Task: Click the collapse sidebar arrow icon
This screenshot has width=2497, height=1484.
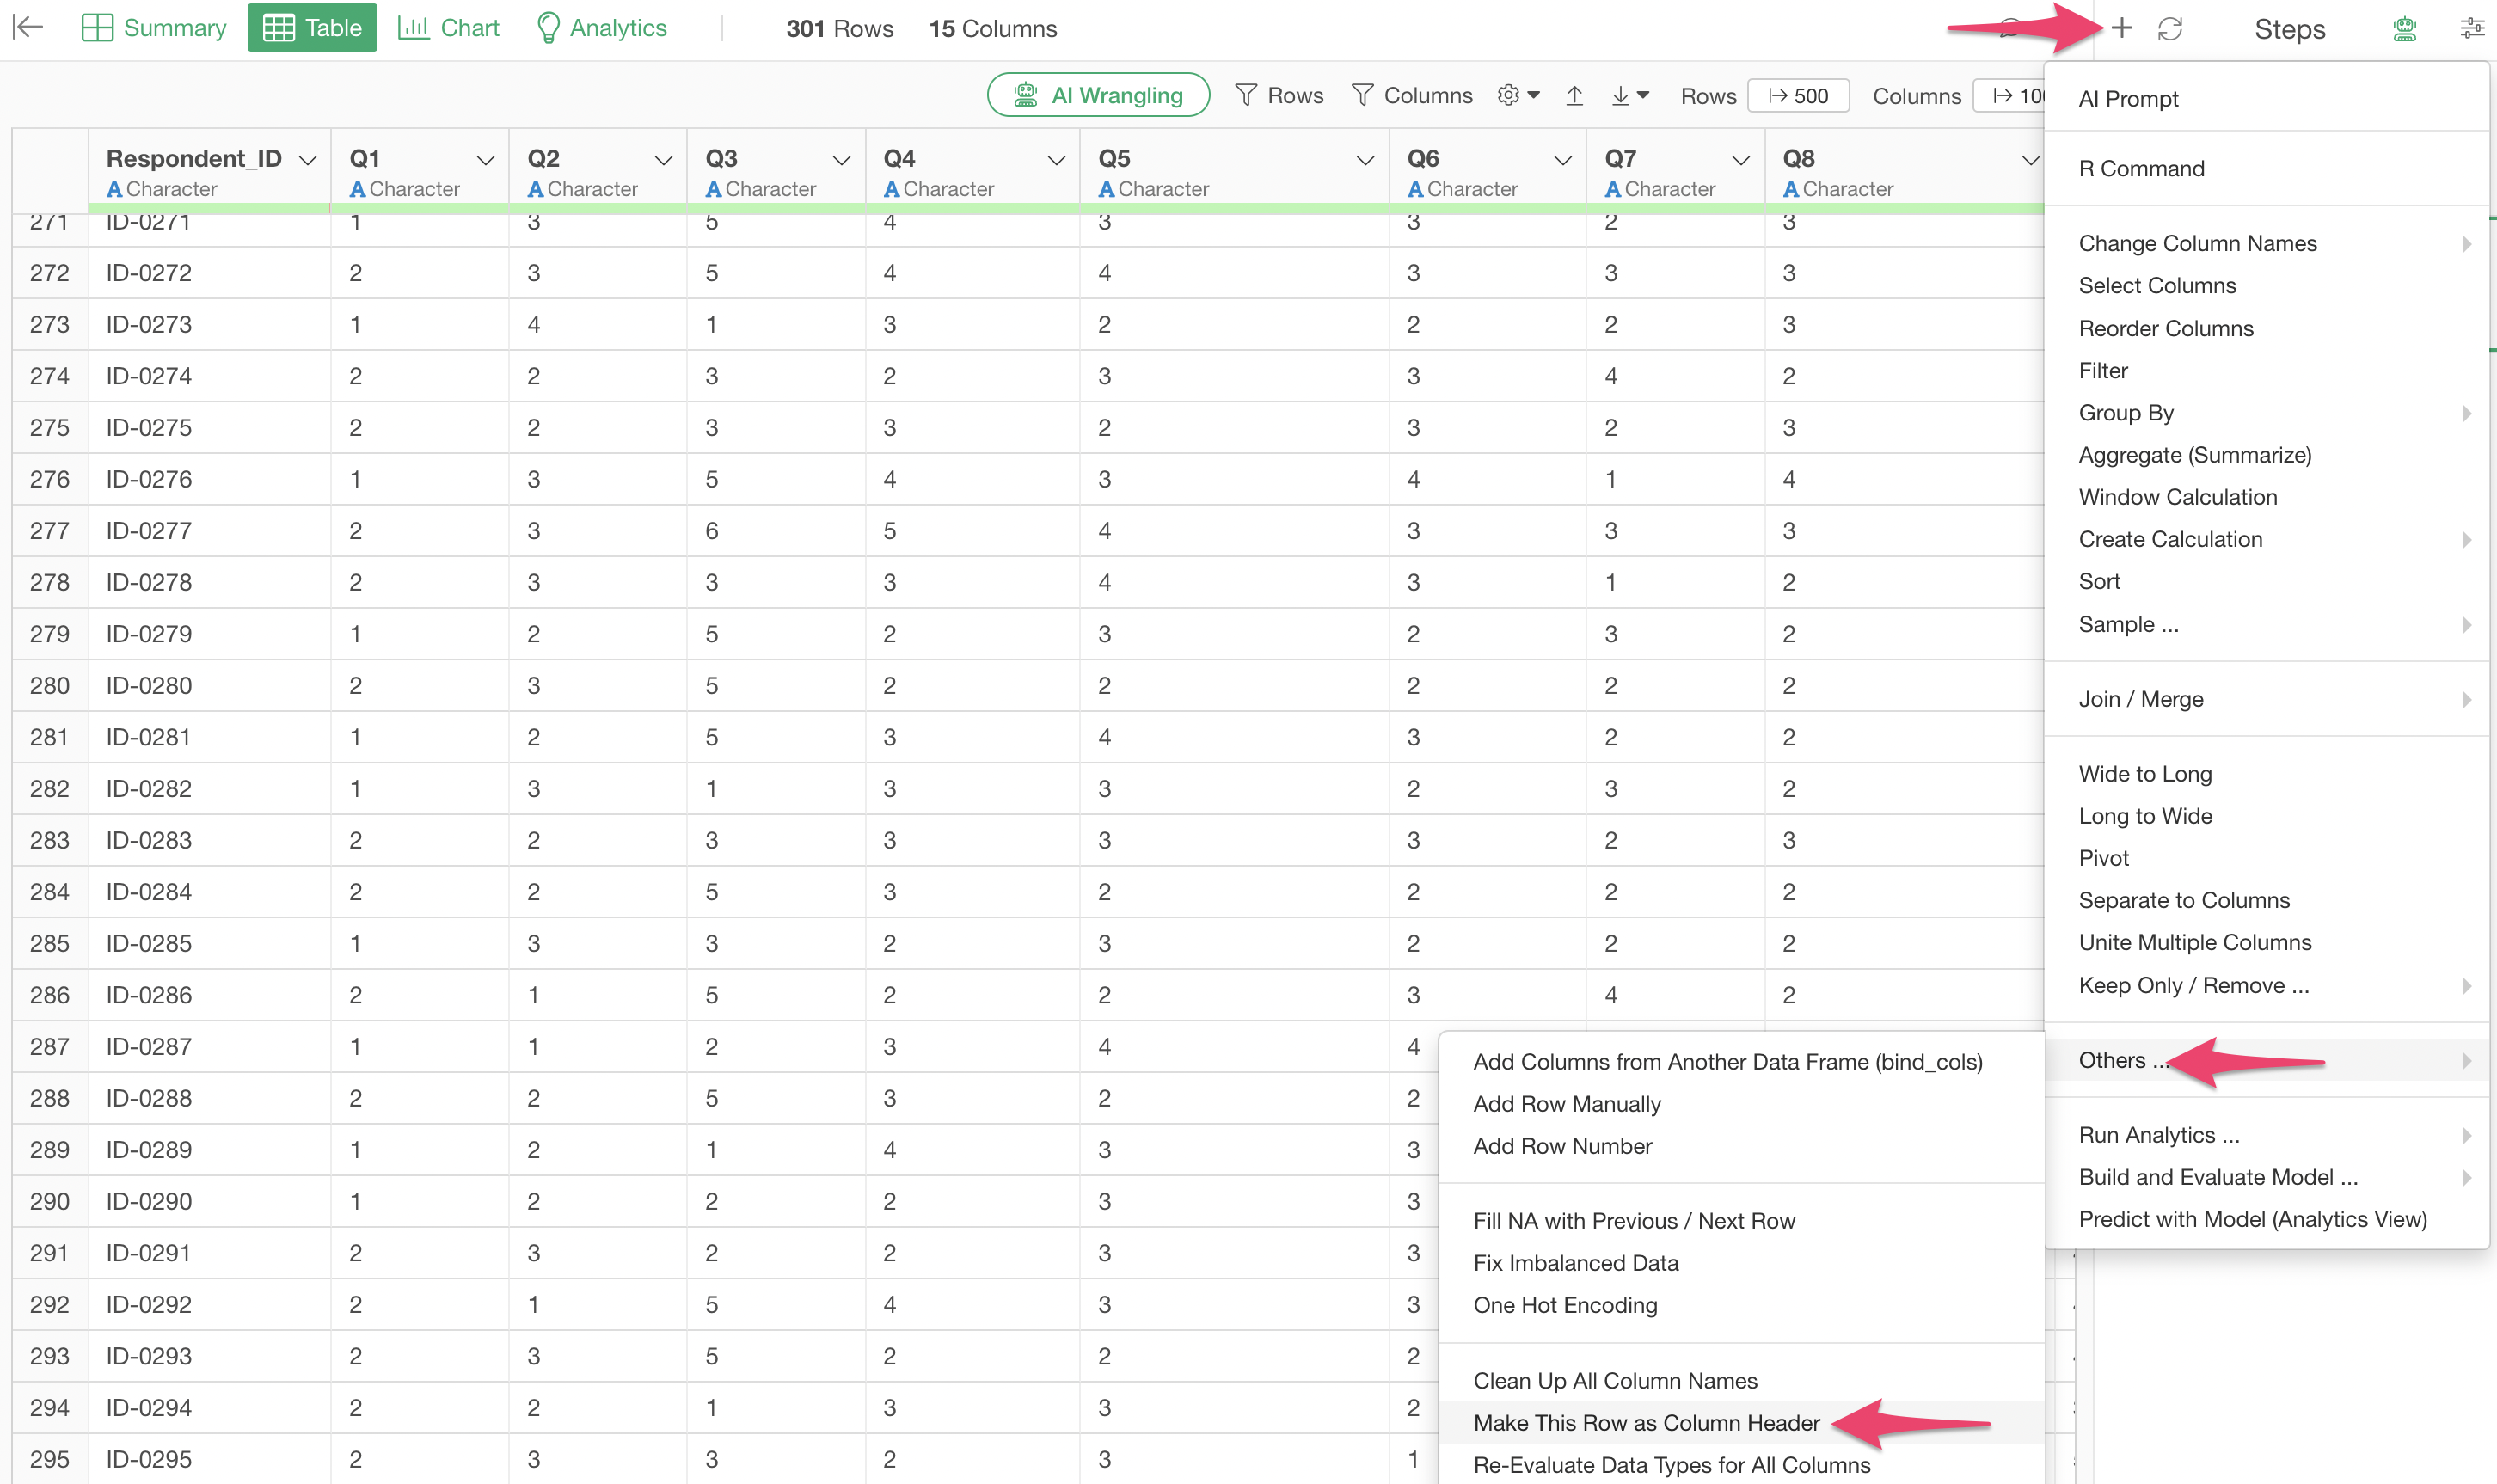Action: [28, 28]
